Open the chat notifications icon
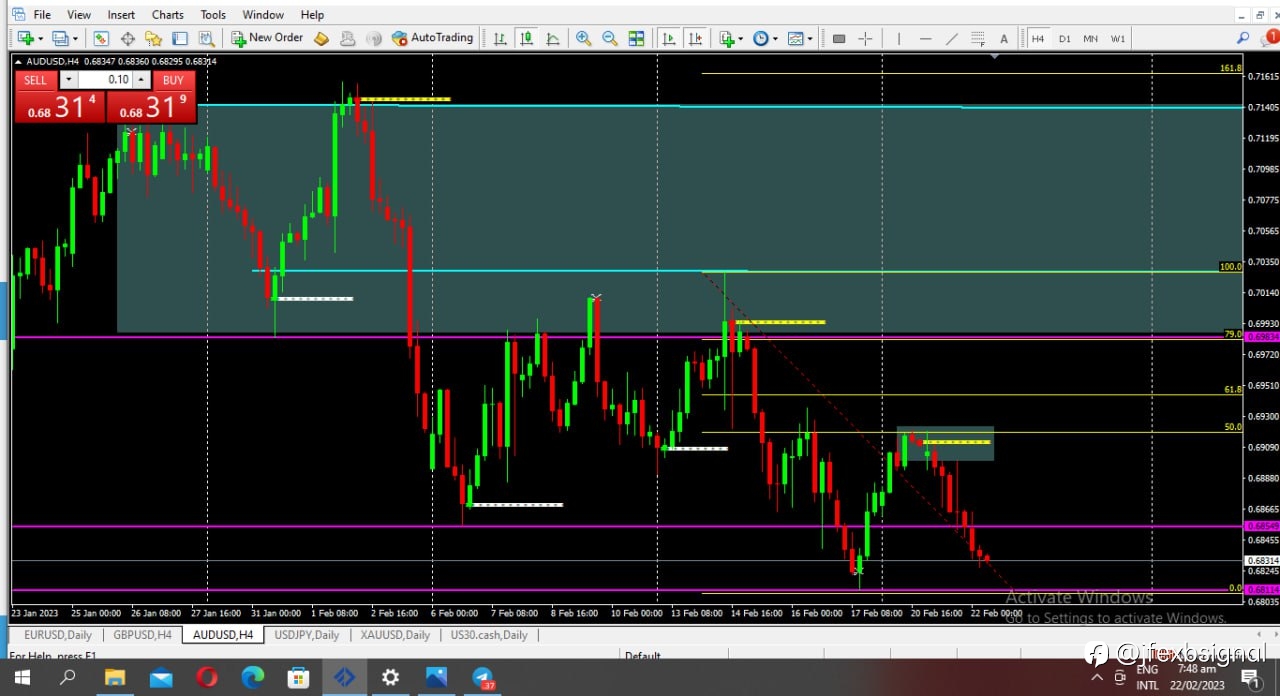This screenshot has width=1280, height=696. (1270, 38)
